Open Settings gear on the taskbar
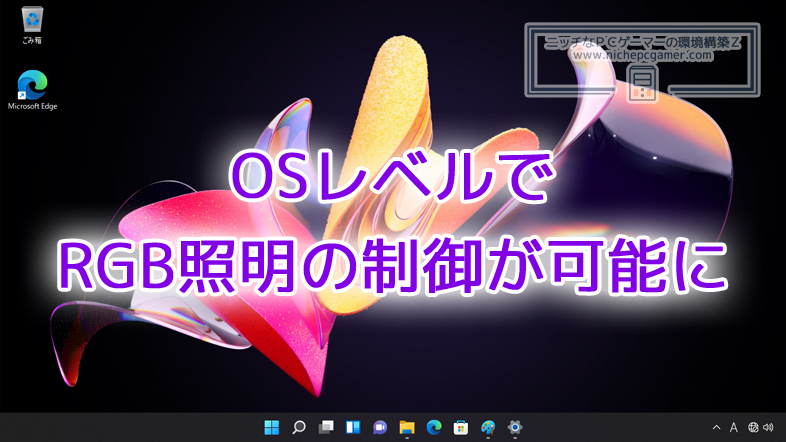Screen dimensions: 786x442 [515, 427]
